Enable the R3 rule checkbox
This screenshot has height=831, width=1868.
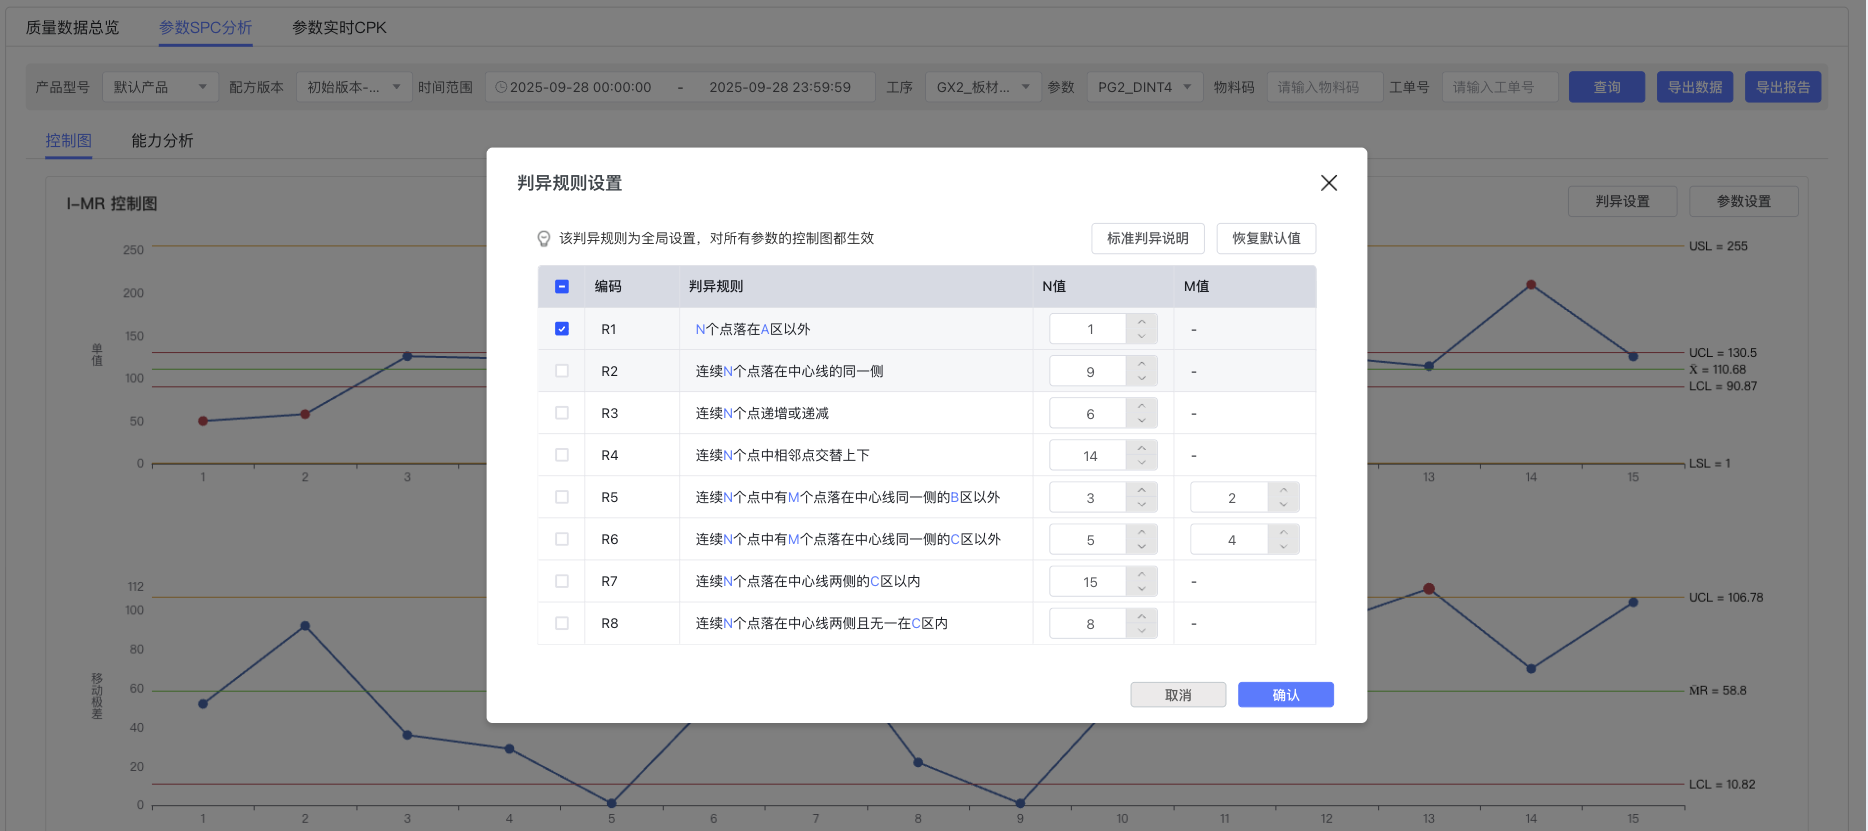click(x=562, y=413)
